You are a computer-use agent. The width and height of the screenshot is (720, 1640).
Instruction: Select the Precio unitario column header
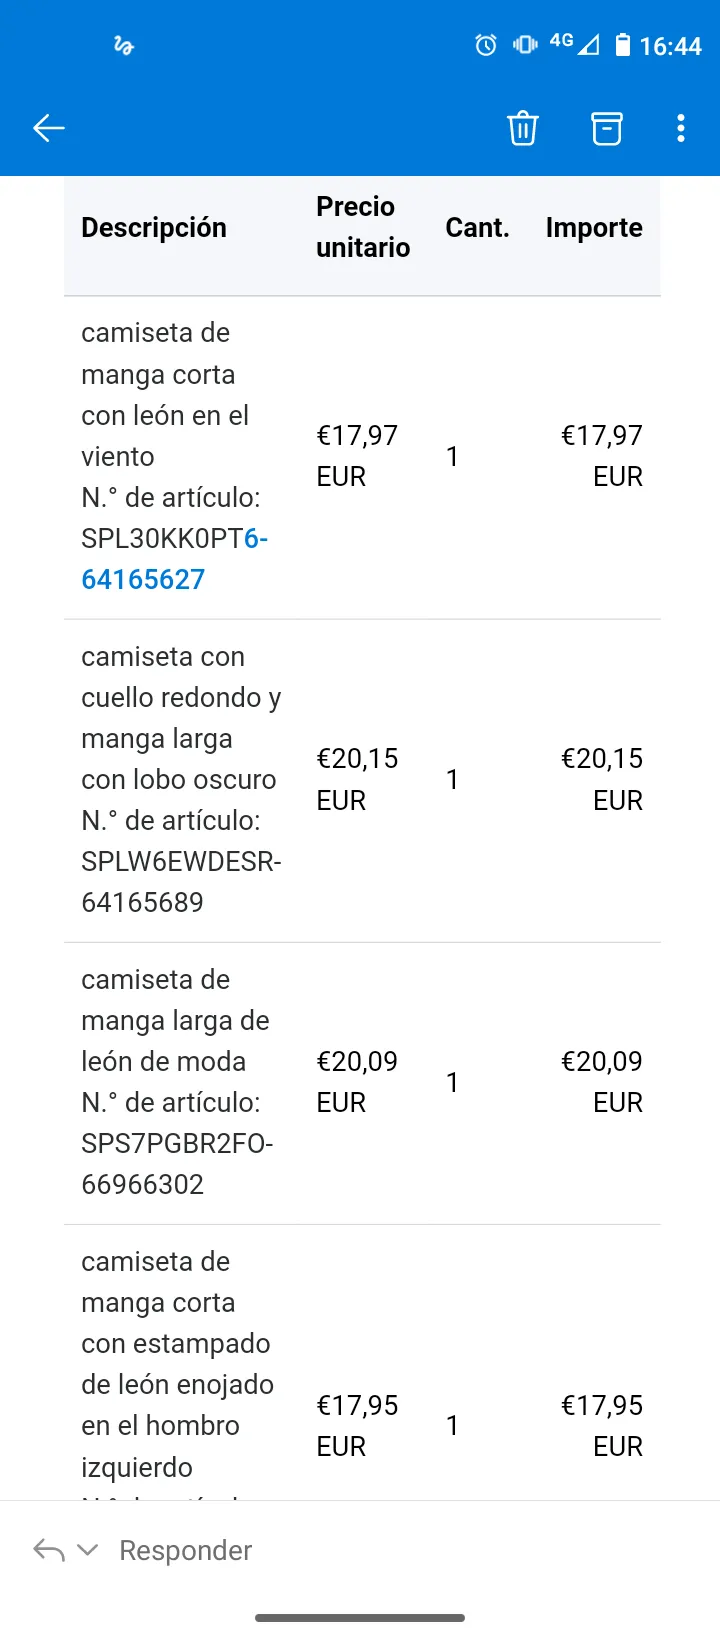[363, 227]
